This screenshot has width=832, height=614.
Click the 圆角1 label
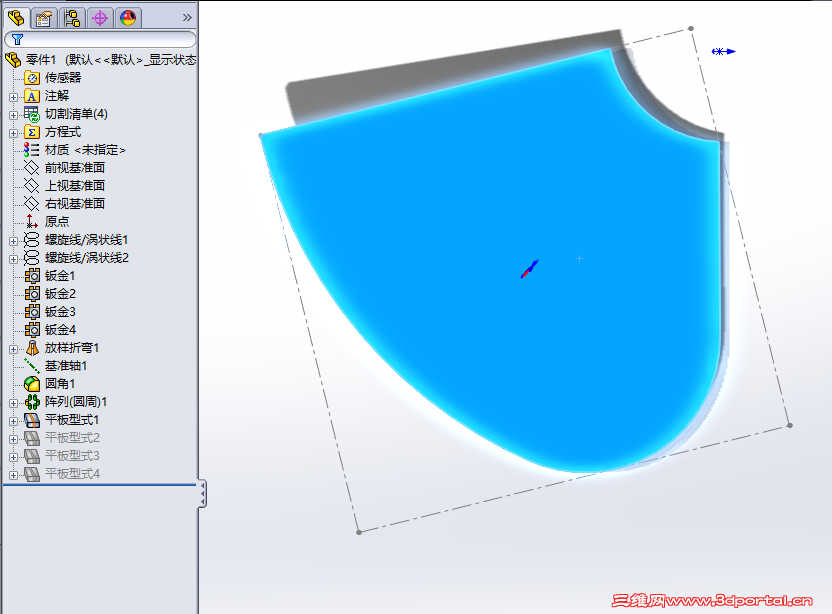pyautogui.click(x=60, y=384)
